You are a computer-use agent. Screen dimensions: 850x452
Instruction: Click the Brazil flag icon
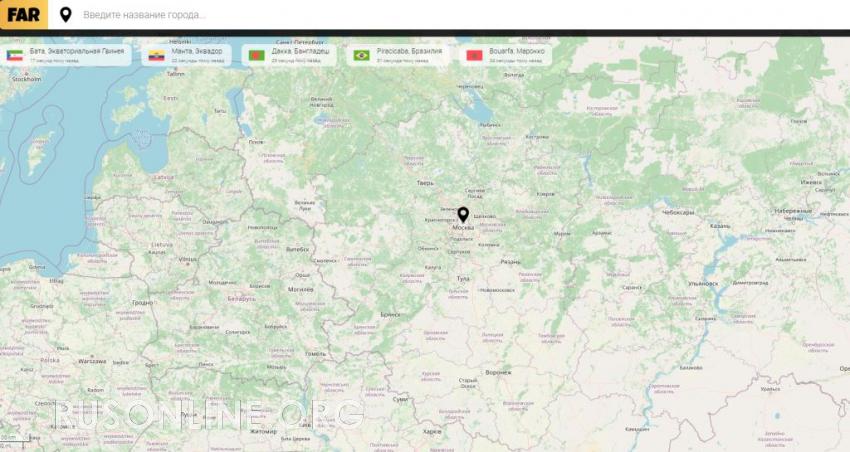(x=362, y=55)
